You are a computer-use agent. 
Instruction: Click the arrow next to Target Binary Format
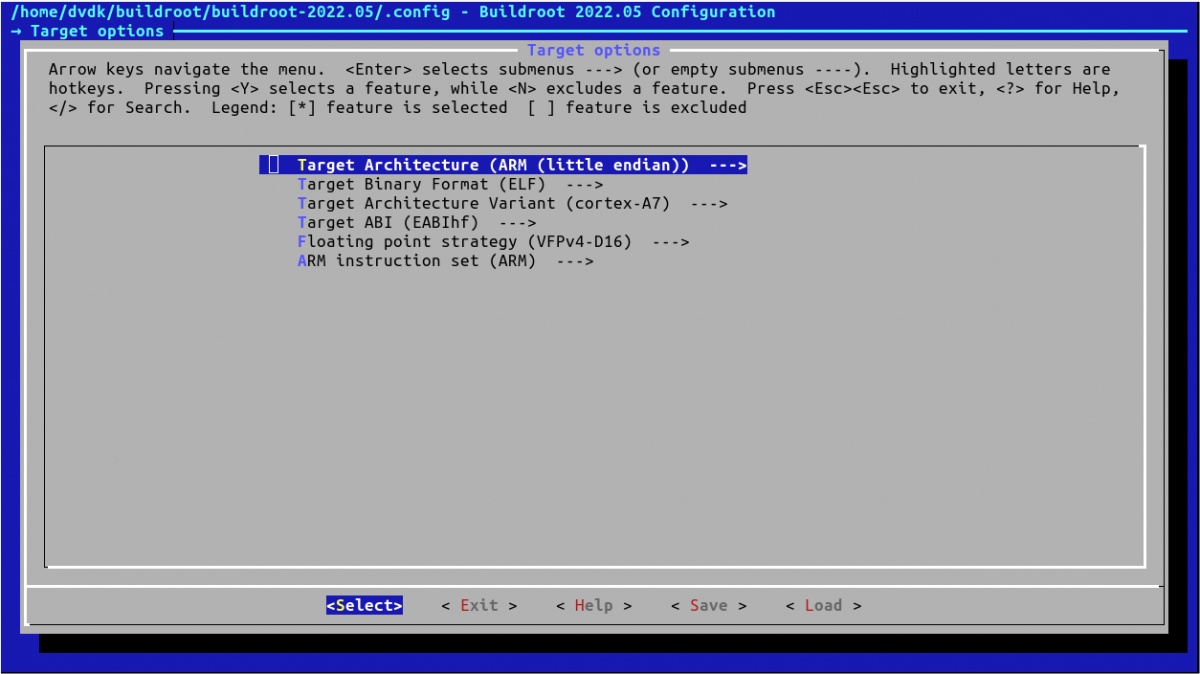coord(584,184)
